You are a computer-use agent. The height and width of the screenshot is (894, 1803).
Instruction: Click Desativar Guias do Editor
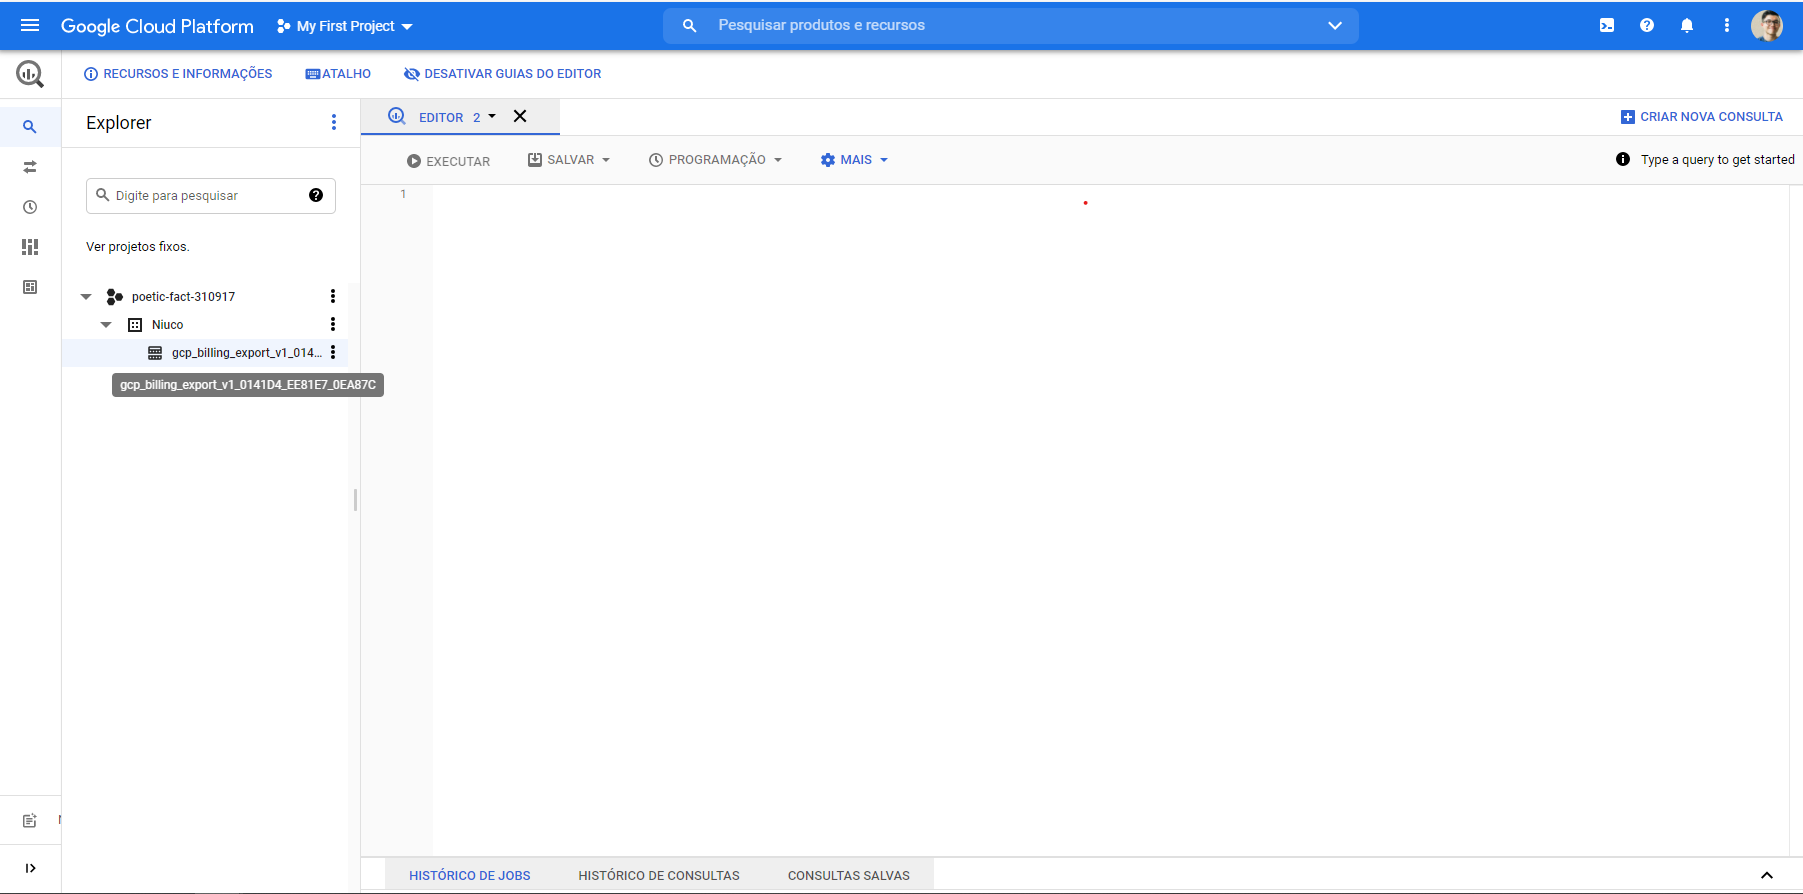coord(502,74)
